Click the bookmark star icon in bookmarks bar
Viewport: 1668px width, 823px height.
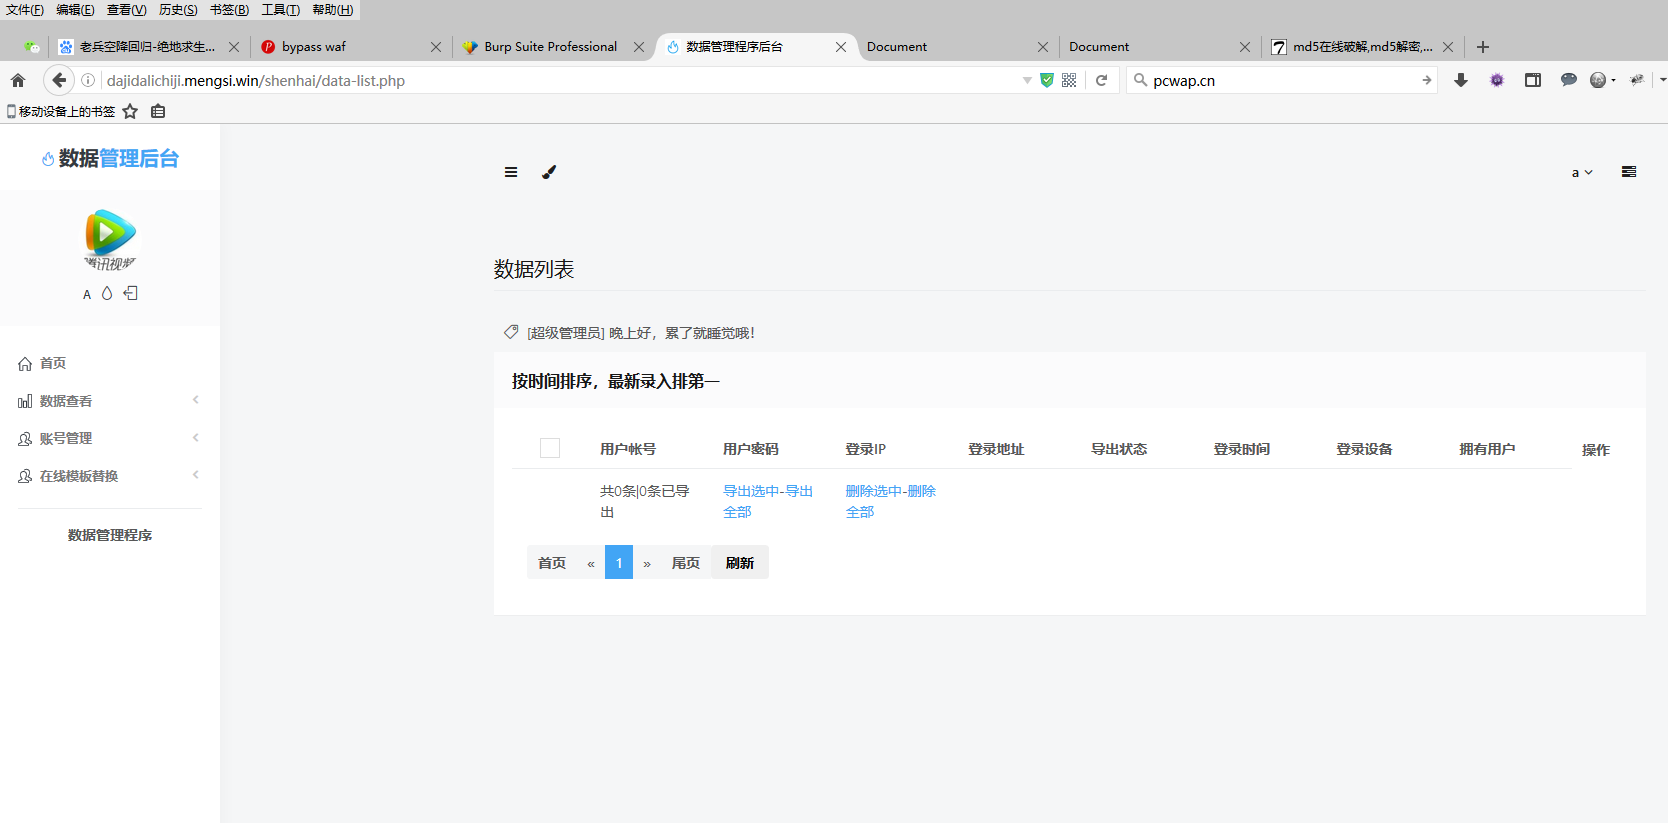[130, 111]
